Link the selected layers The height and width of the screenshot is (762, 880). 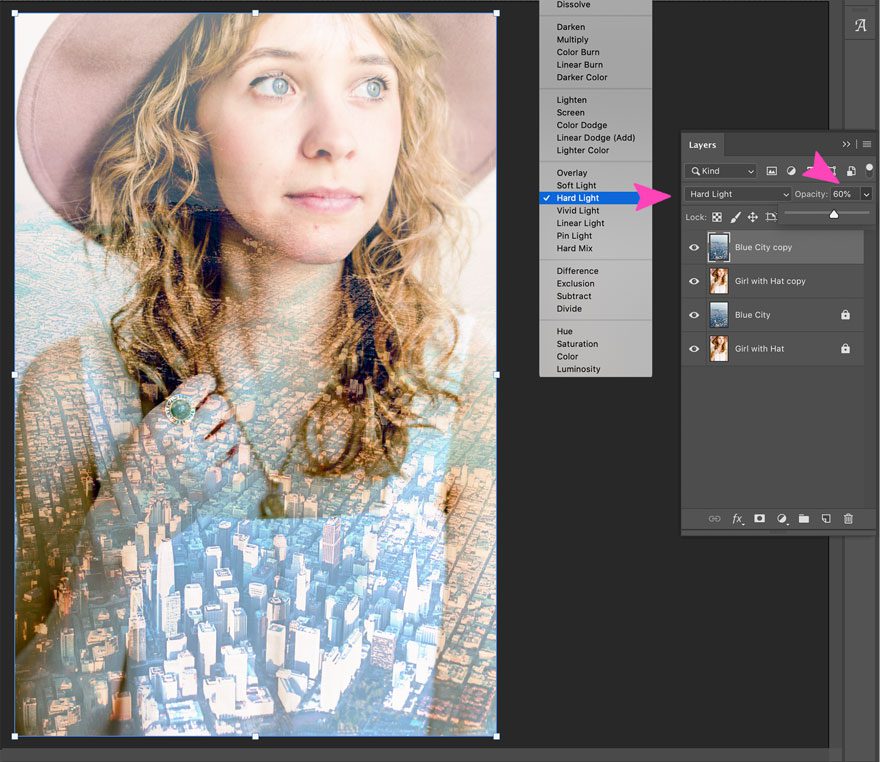click(x=715, y=518)
